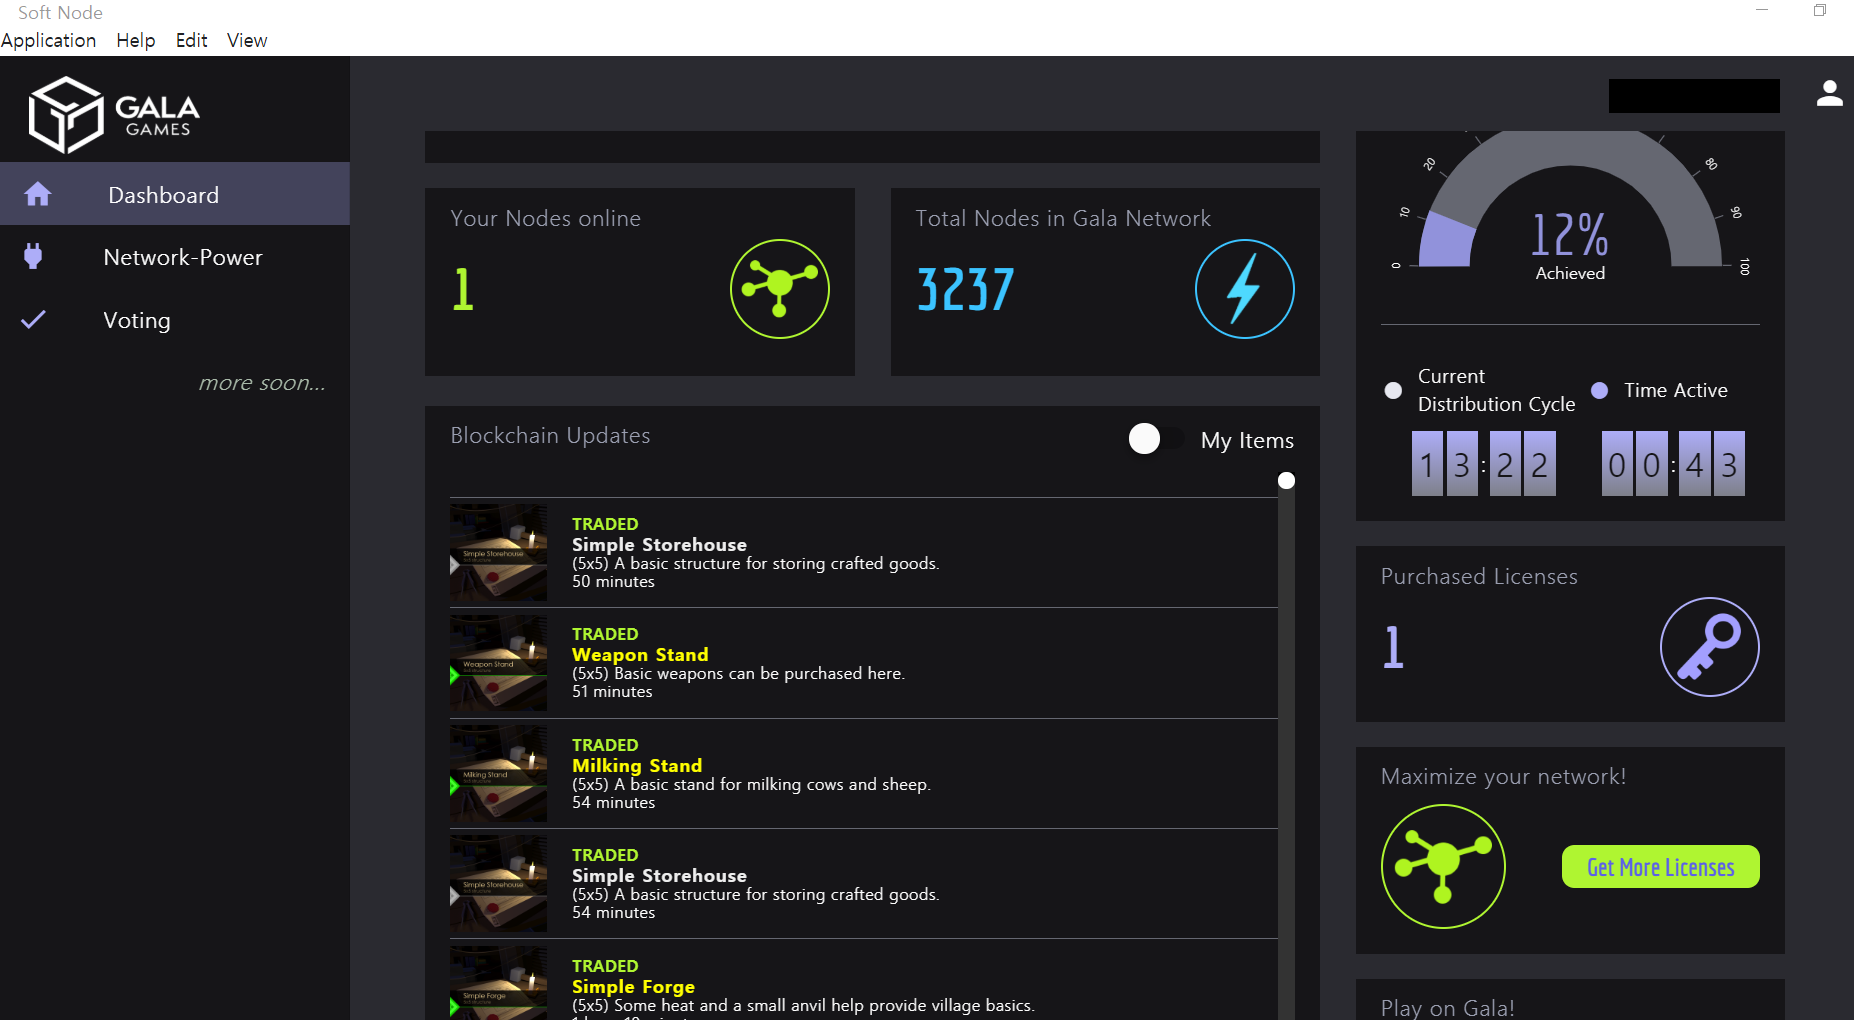The image size is (1854, 1020).
Task: Click the blue lightning bolt network icon
Action: pos(1245,289)
